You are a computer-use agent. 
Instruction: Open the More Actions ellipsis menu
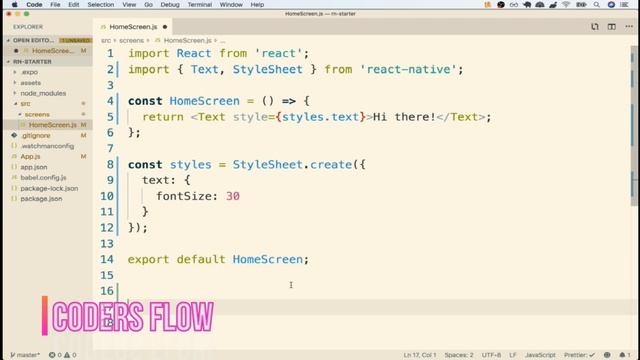click(x=629, y=27)
